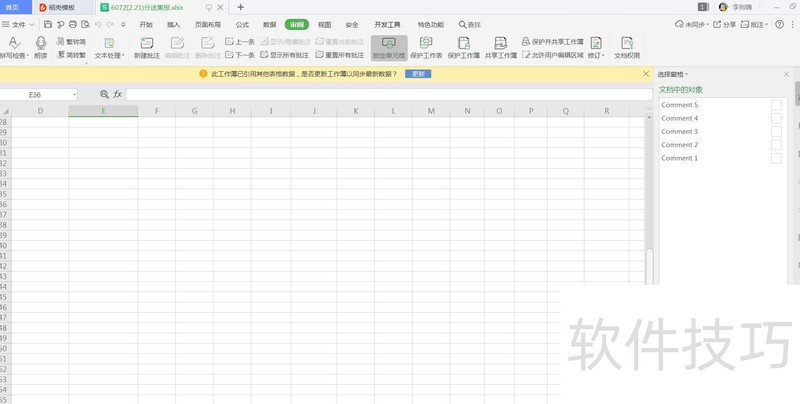
Task: Show all comments (显示所有批注)
Action: click(285, 55)
